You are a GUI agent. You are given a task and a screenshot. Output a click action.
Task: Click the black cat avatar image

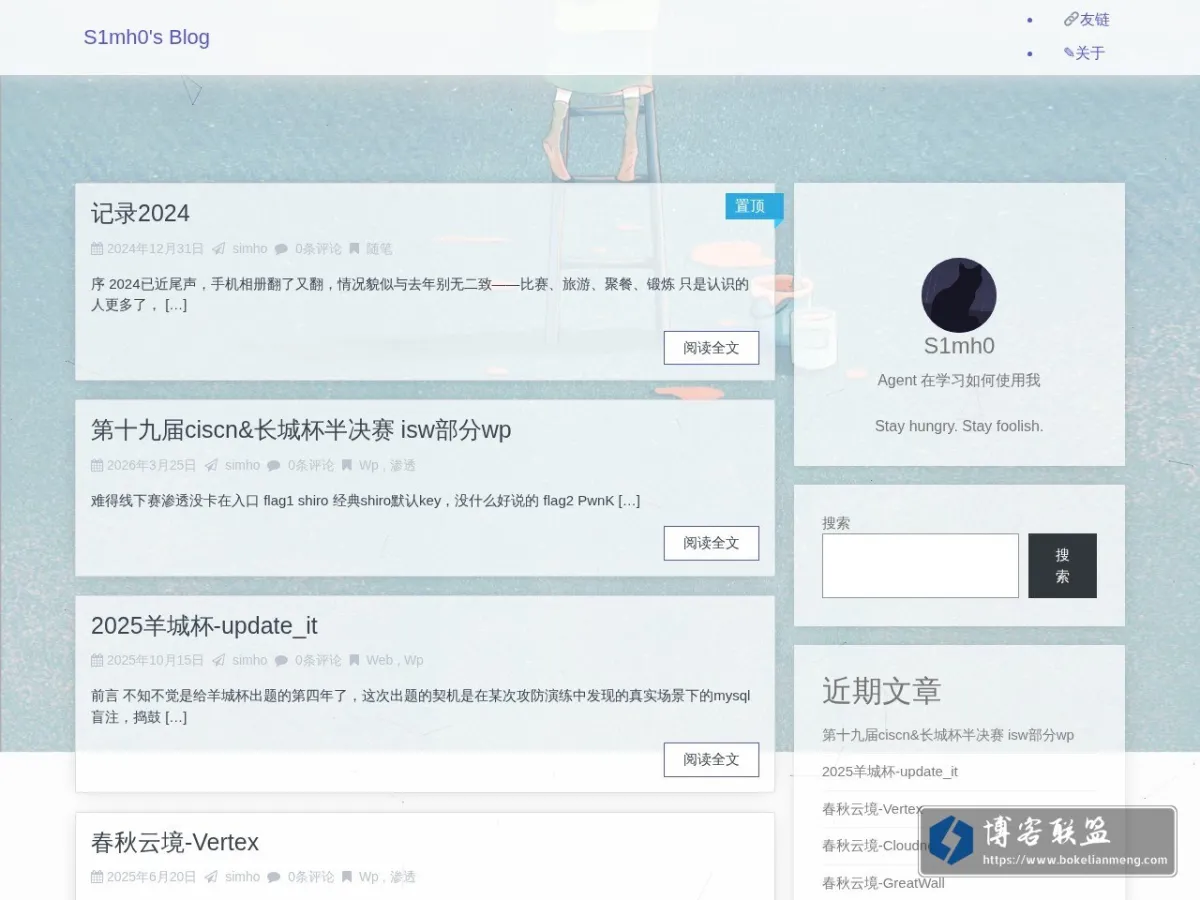[x=959, y=295]
